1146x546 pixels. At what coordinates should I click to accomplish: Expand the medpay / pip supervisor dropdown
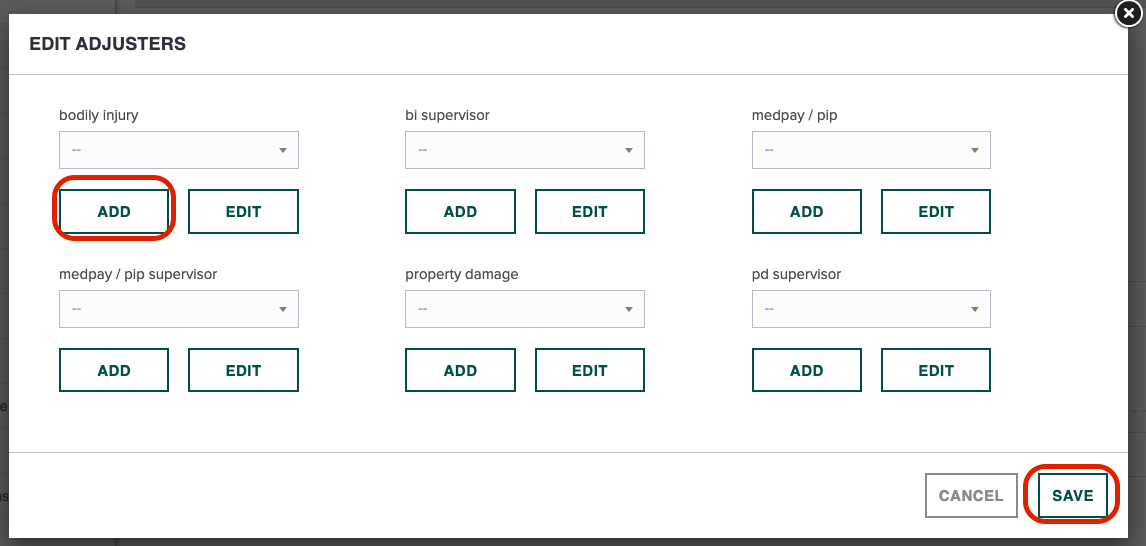179,308
